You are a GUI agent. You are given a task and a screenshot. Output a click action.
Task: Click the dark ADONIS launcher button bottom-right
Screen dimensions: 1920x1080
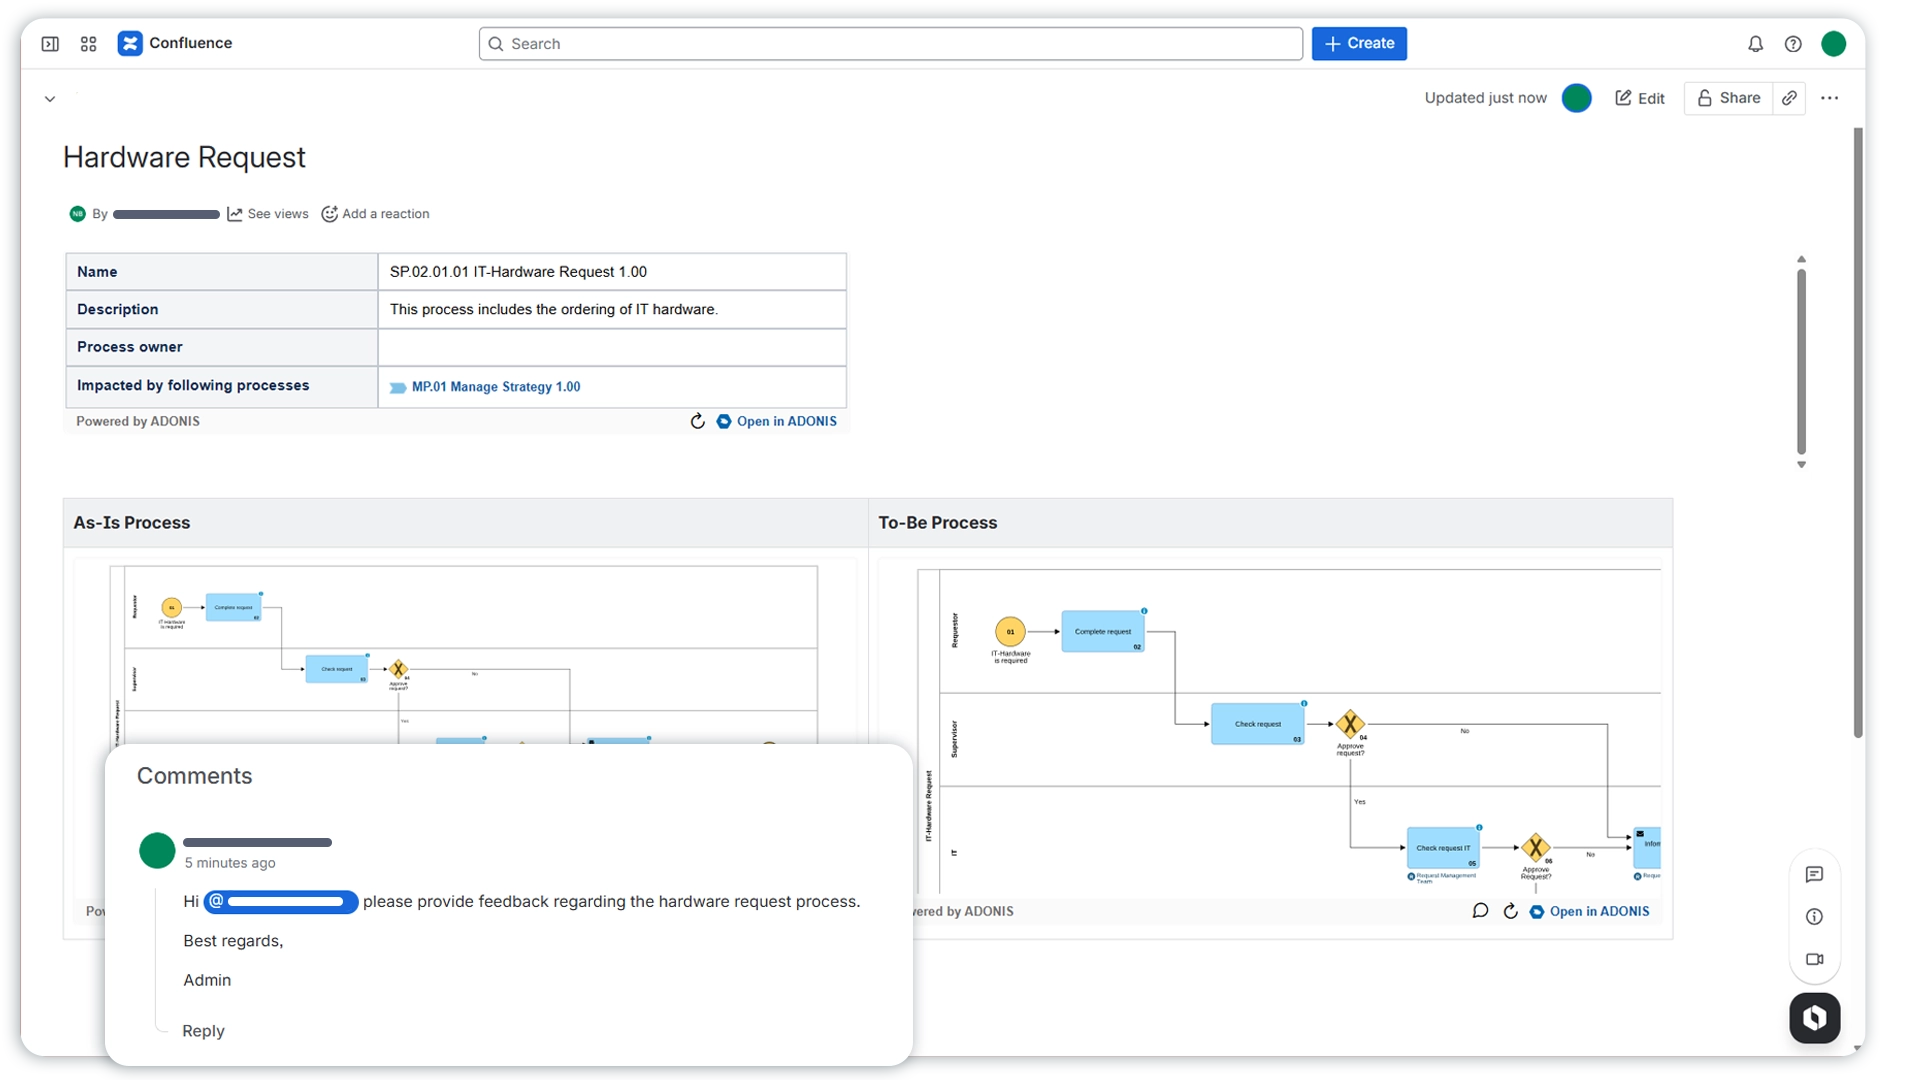click(x=1814, y=1017)
